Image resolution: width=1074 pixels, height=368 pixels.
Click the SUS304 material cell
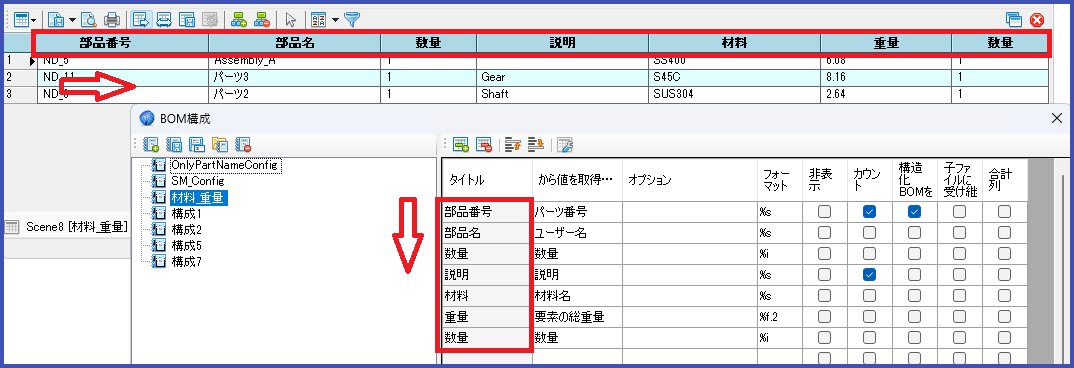pyautogui.click(x=734, y=94)
